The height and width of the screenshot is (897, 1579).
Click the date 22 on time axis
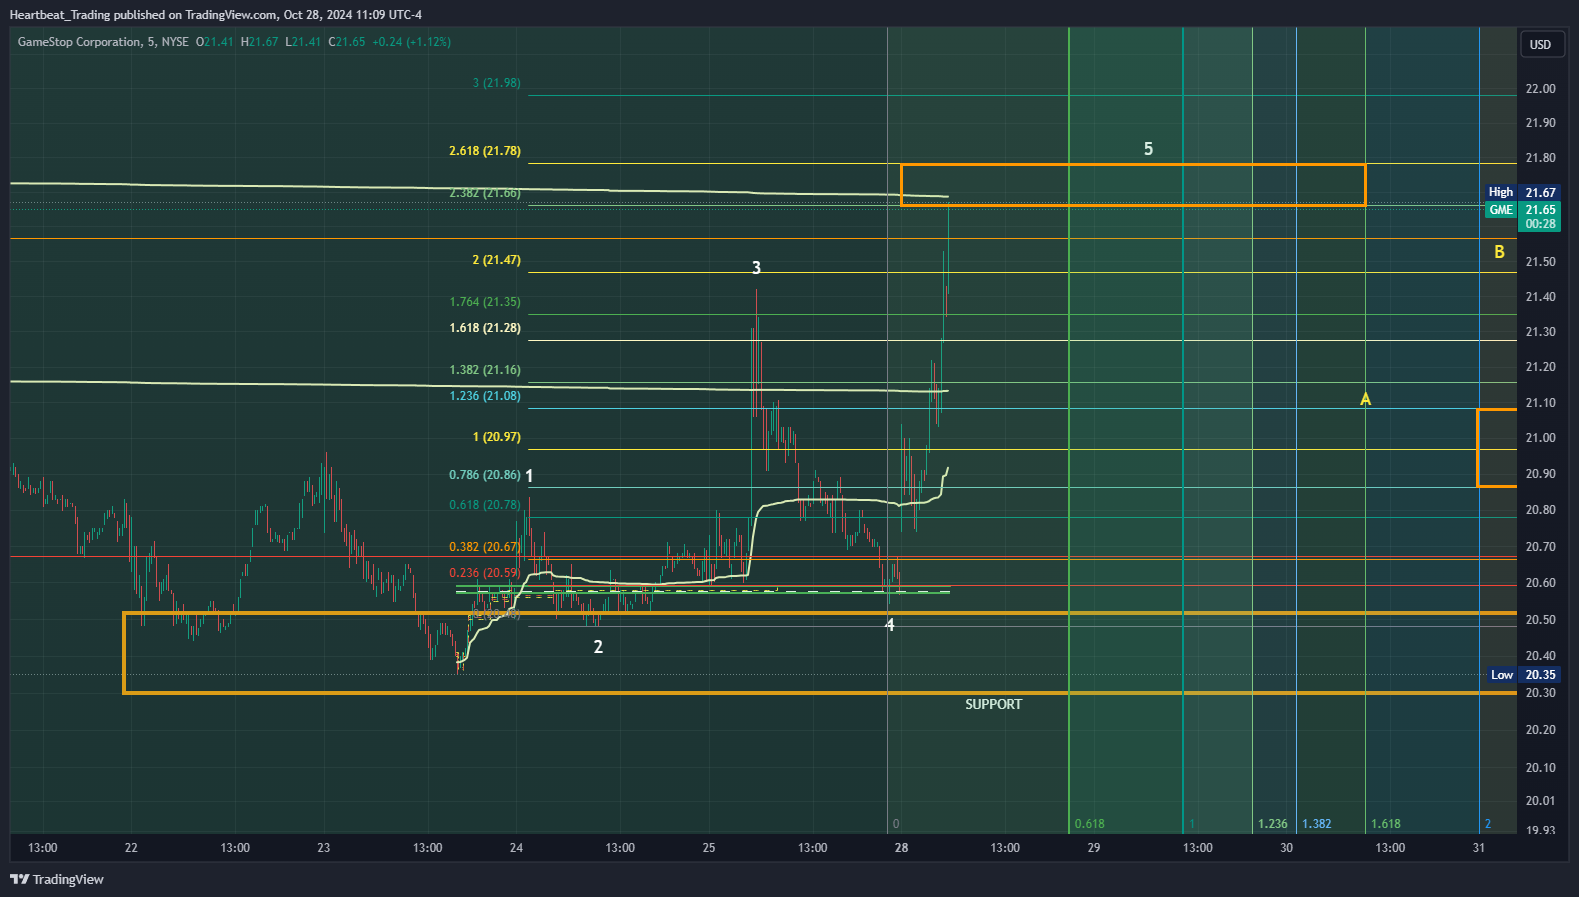click(131, 848)
